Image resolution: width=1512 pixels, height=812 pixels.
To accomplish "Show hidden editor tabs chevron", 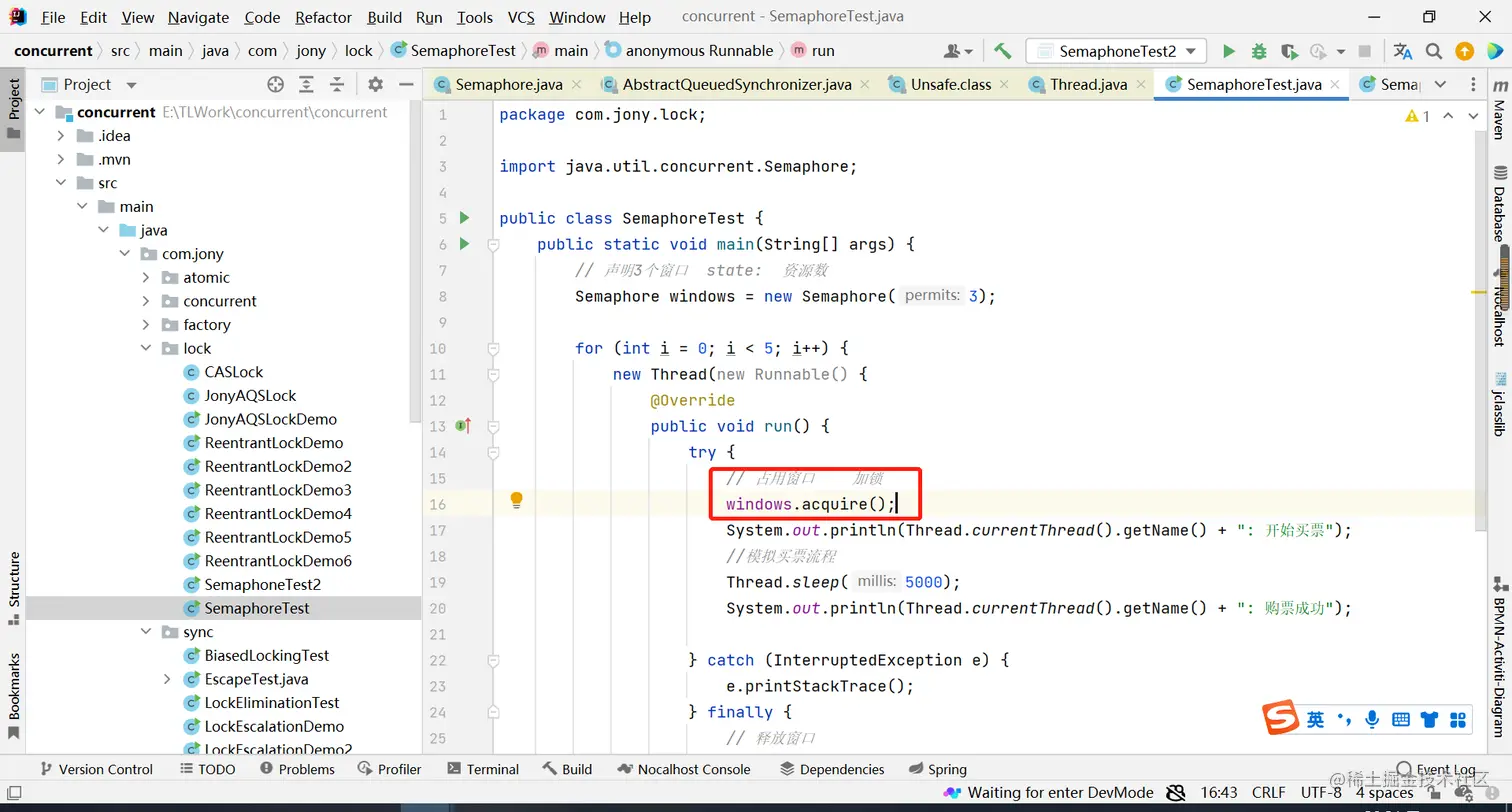I will click(x=1440, y=85).
